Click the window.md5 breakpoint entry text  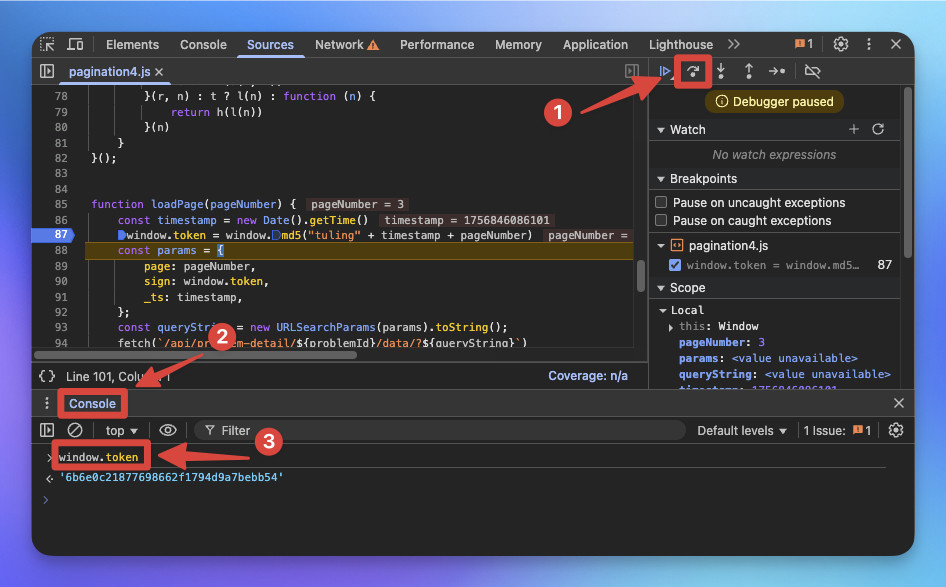click(772, 265)
